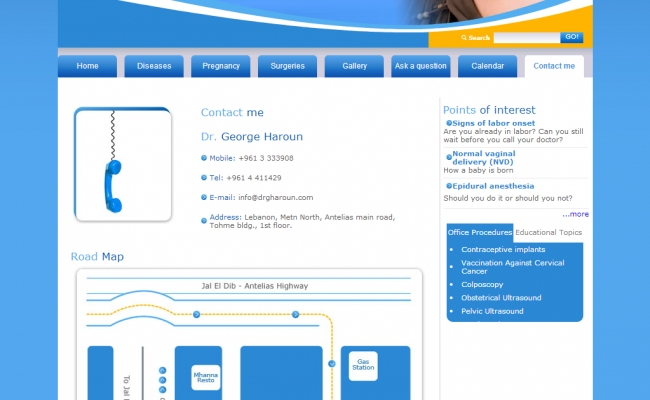
Task: Open the Normal vaginal delivery (NVD) article
Action: (x=484, y=158)
